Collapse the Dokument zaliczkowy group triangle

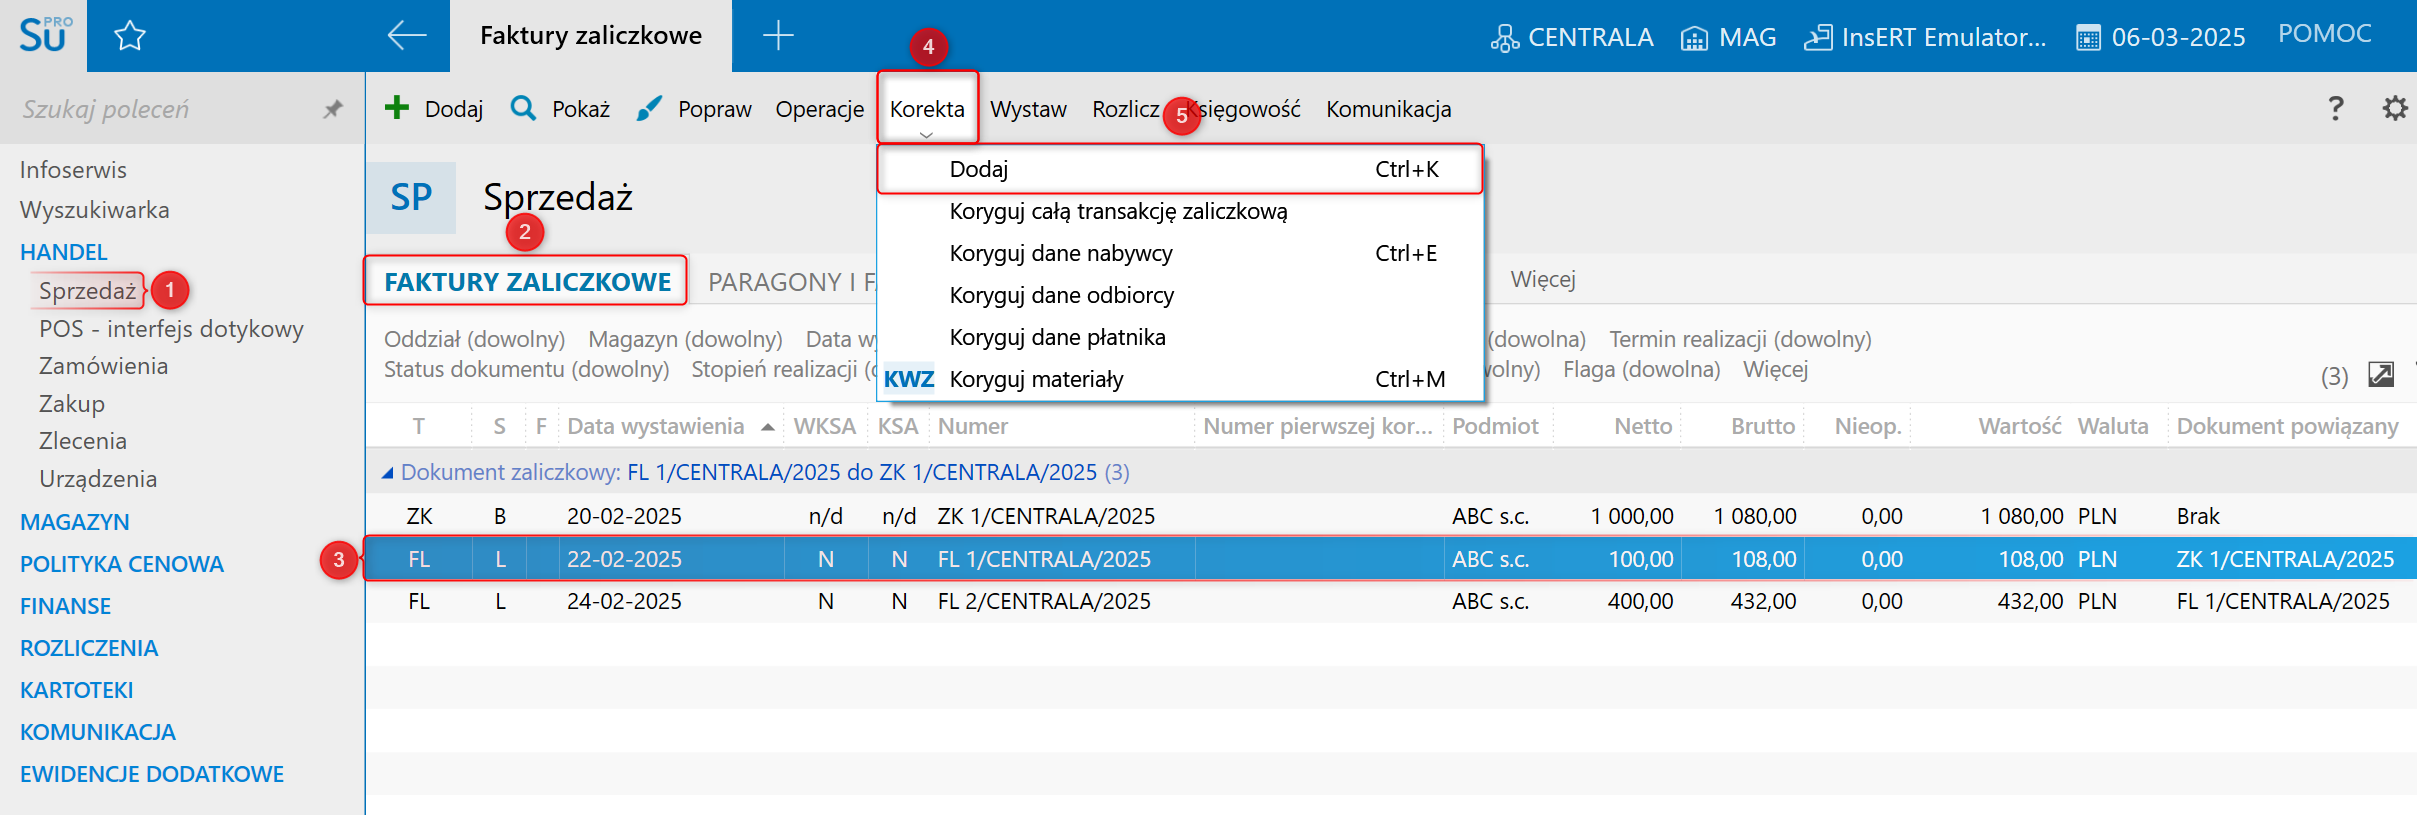click(x=387, y=473)
